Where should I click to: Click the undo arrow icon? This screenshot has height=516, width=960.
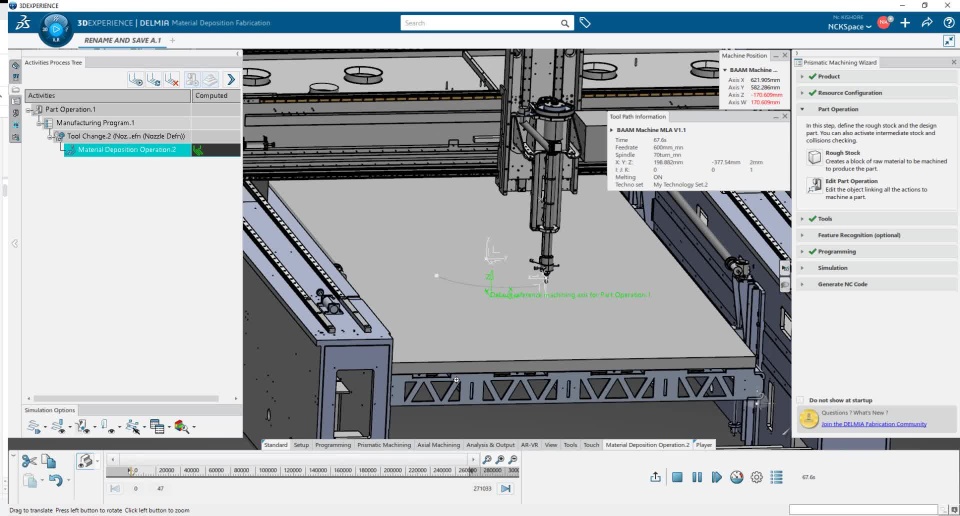(55, 480)
